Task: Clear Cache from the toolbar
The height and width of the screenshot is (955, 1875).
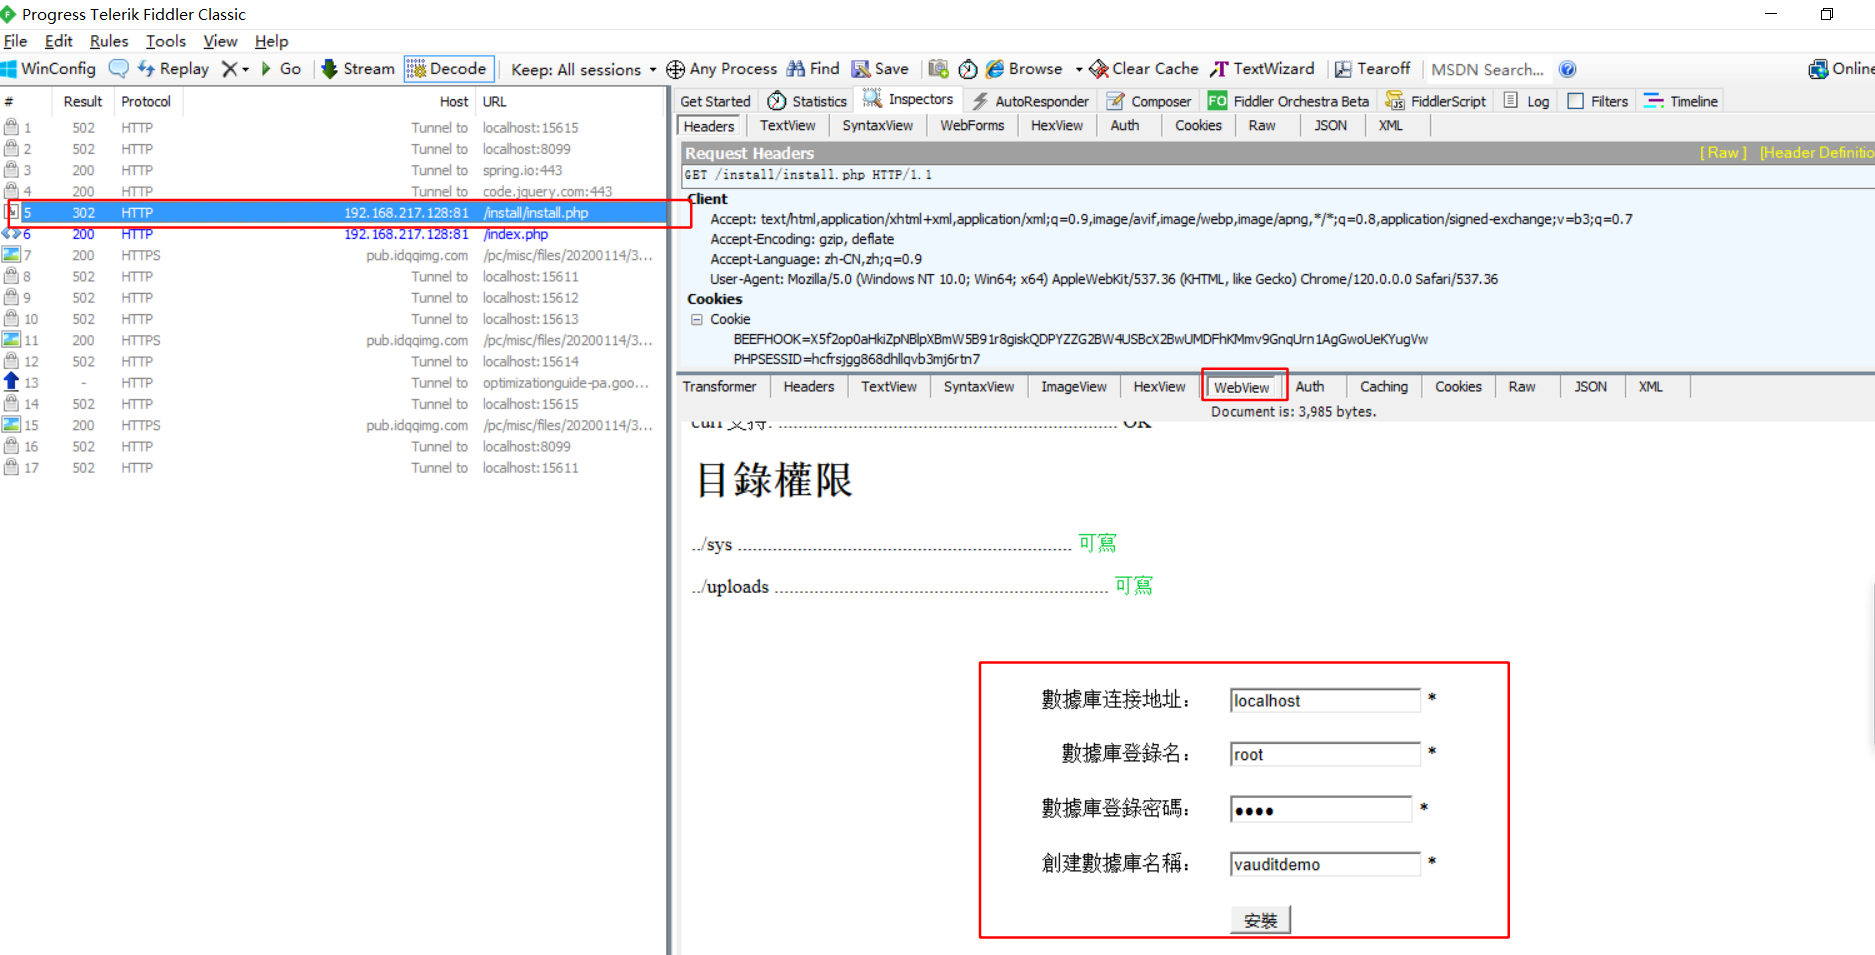Action: pos(1144,69)
